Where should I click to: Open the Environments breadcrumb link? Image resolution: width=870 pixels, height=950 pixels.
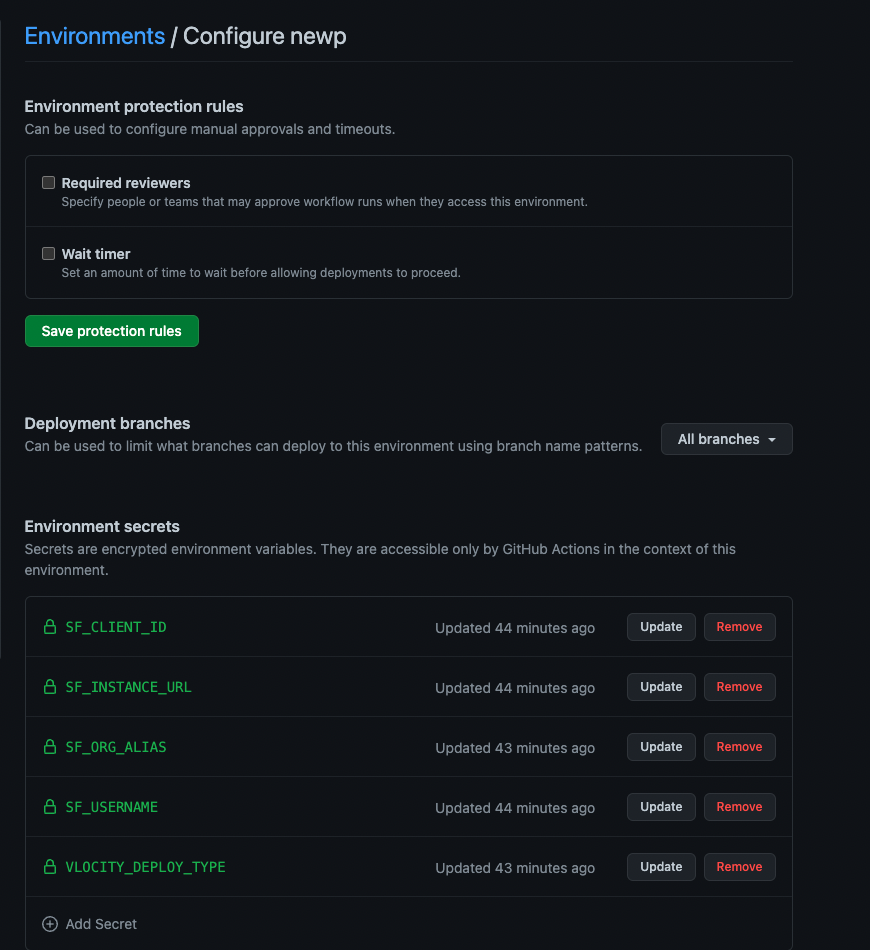tap(94, 36)
